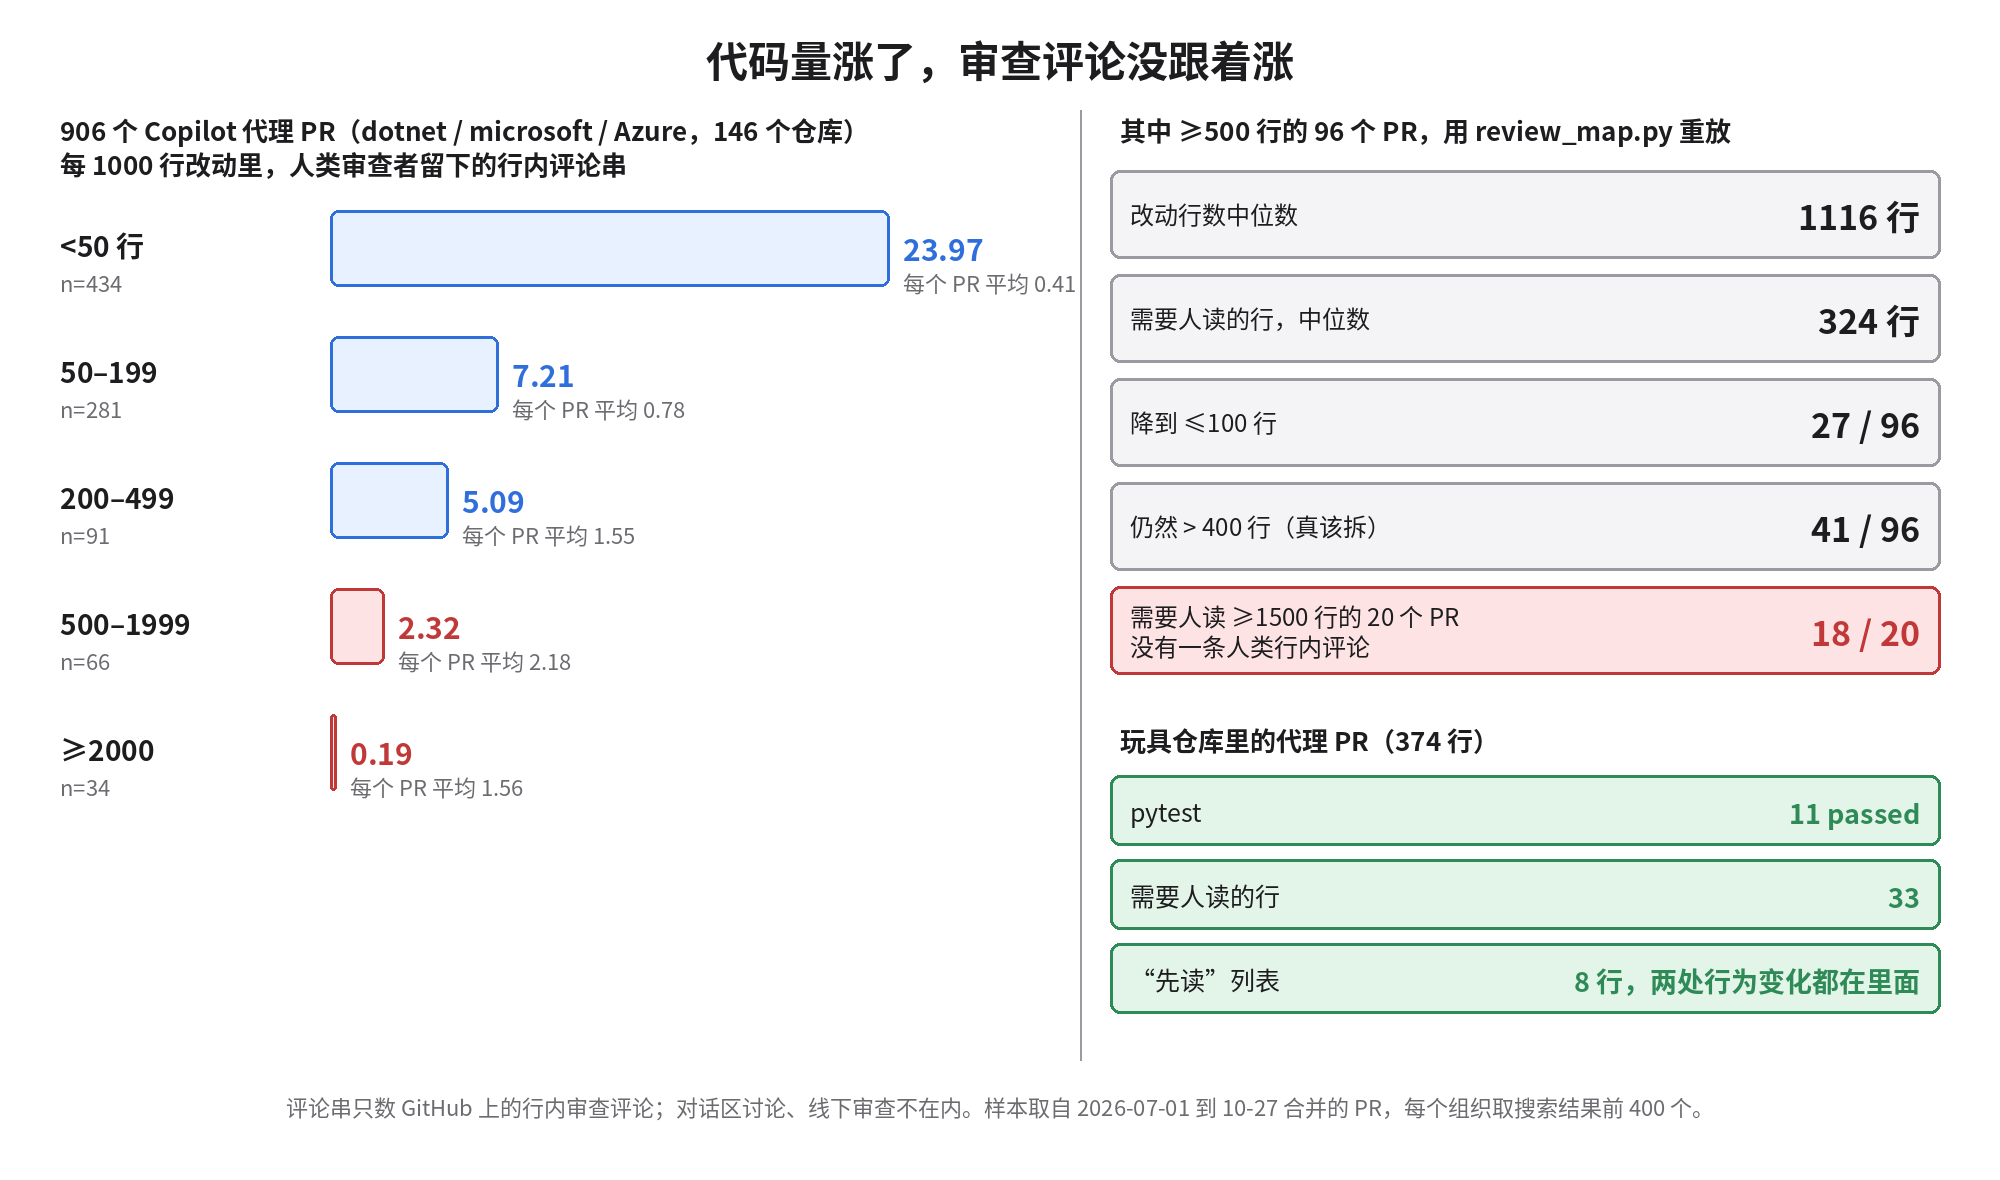Click 每个 PR 平均 2.18 caption
2000x1180 pixels.
click(x=484, y=663)
